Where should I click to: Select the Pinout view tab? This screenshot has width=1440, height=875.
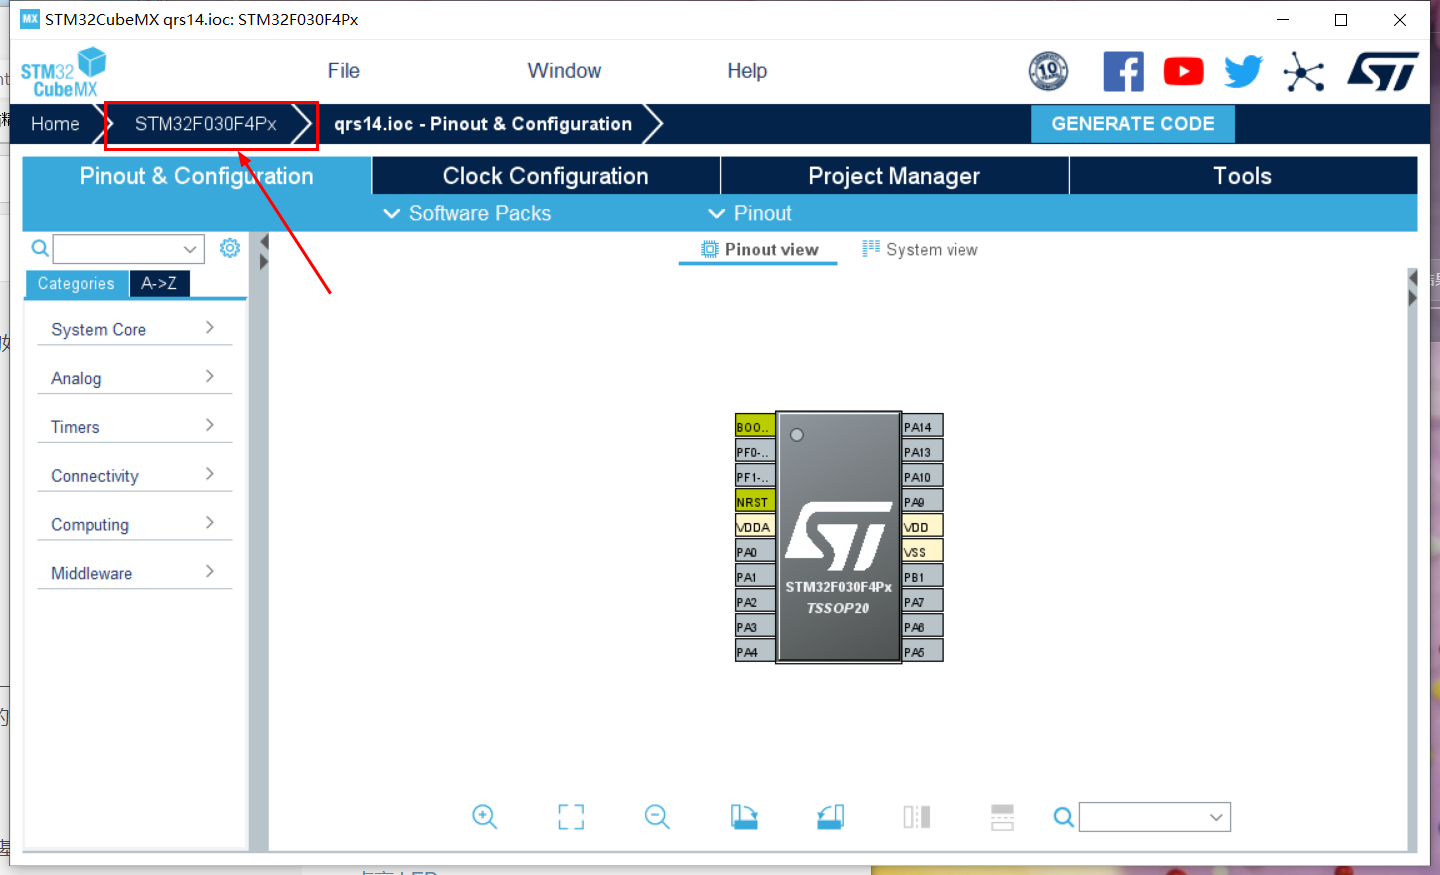click(759, 249)
